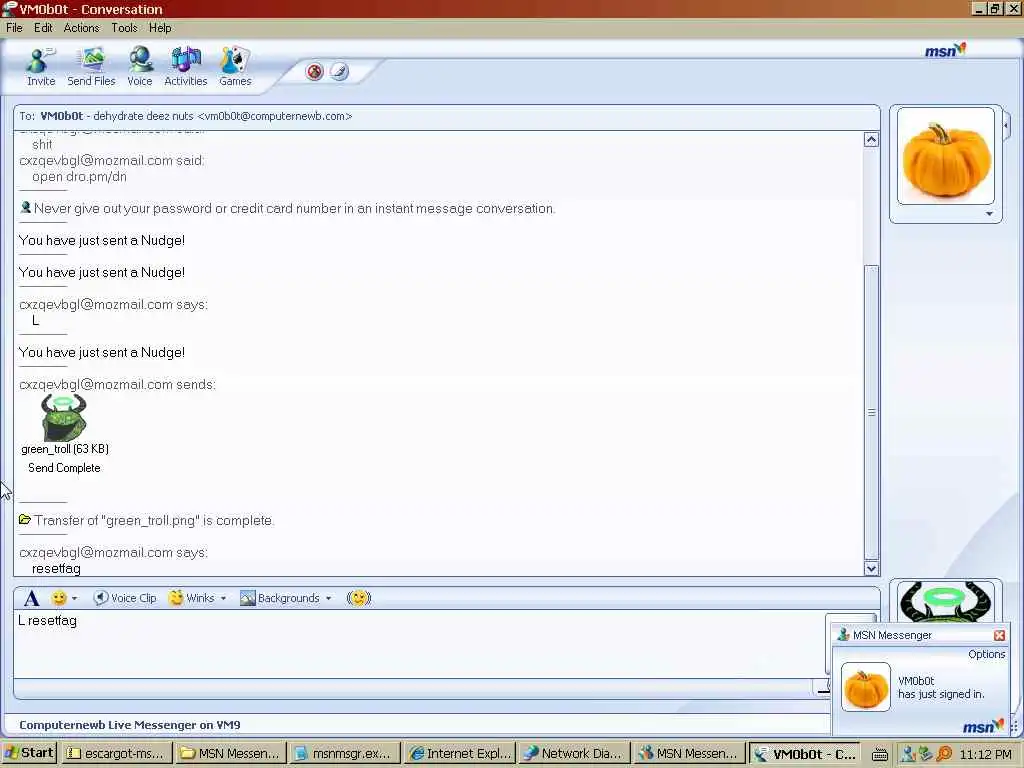
Task: Click the pumpkin display picture of the contact
Action: pos(946,157)
